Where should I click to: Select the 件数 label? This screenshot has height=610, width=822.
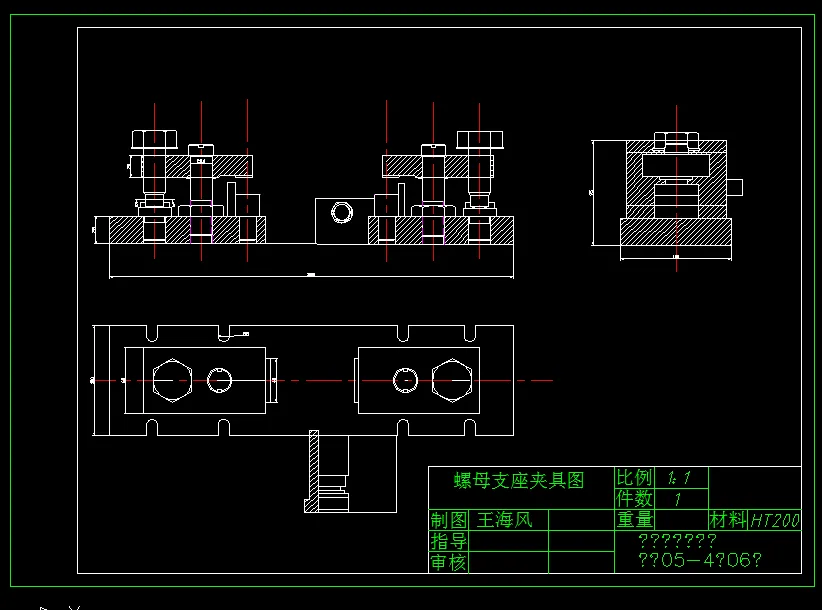pyautogui.click(x=634, y=498)
